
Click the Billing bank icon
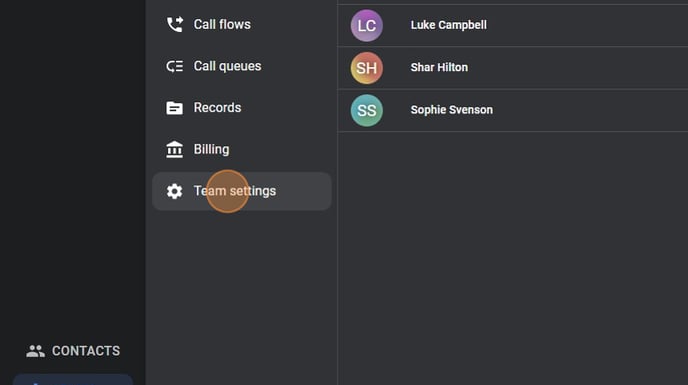pyautogui.click(x=175, y=149)
